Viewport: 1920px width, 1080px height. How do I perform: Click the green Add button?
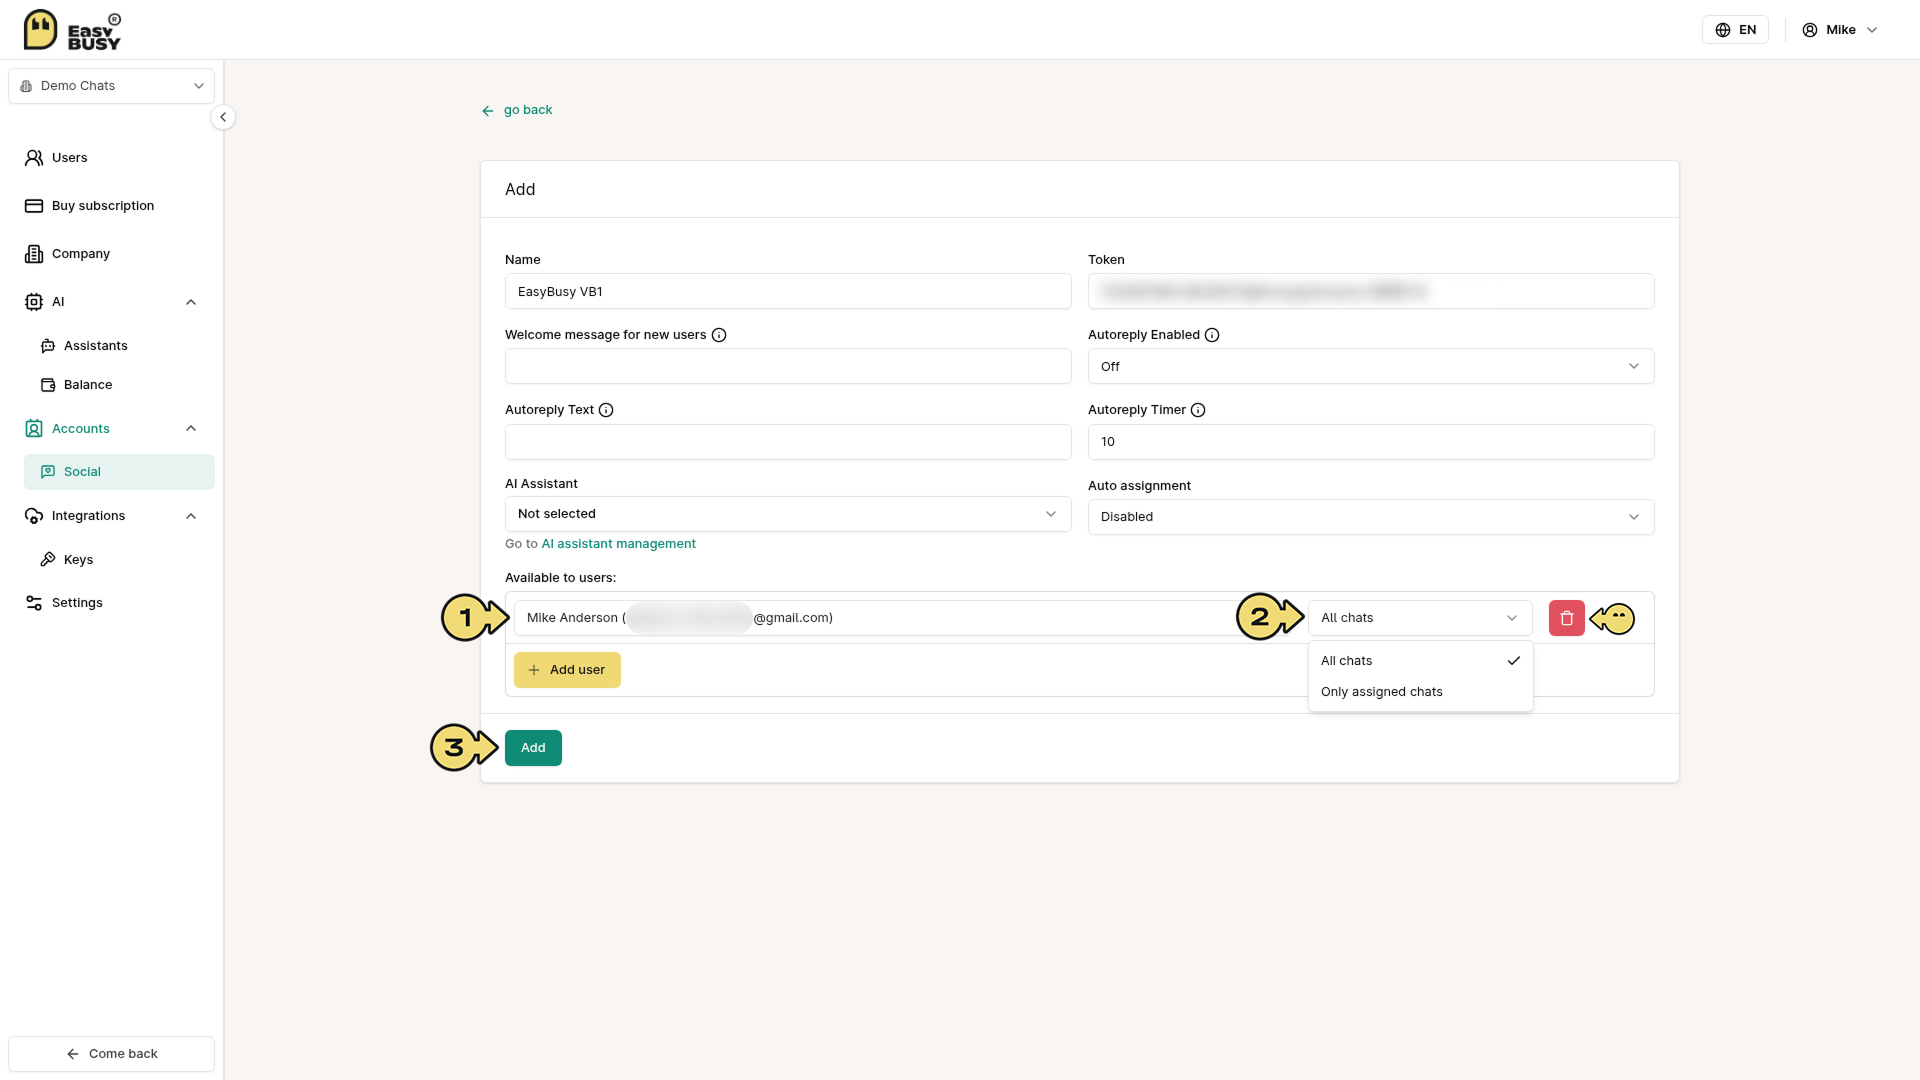click(x=533, y=748)
